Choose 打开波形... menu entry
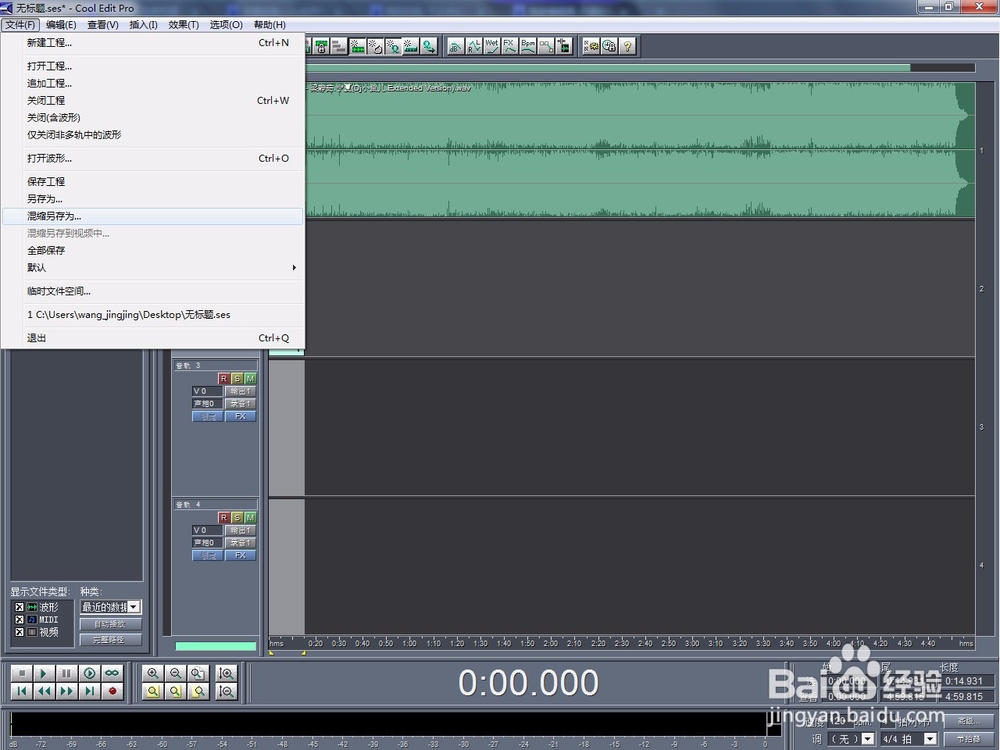This screenshot has height=750, width=1000. (152, 158)
